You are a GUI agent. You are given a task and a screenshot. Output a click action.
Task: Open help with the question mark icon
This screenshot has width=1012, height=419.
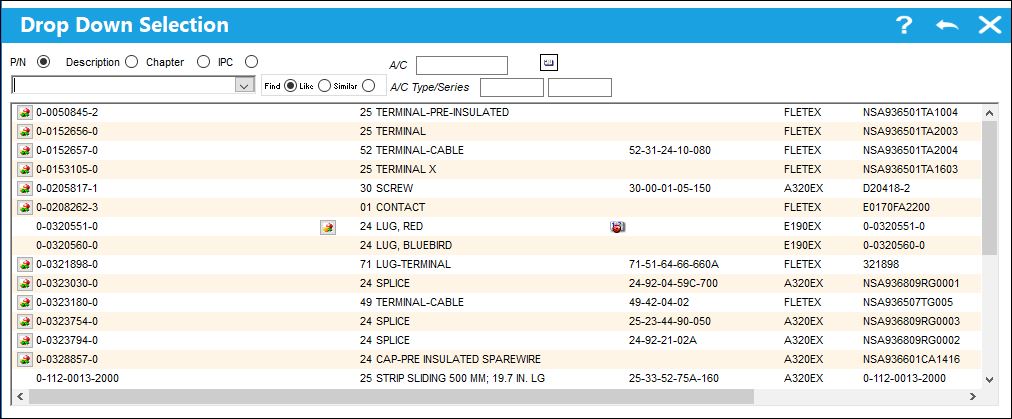[904, 25]
